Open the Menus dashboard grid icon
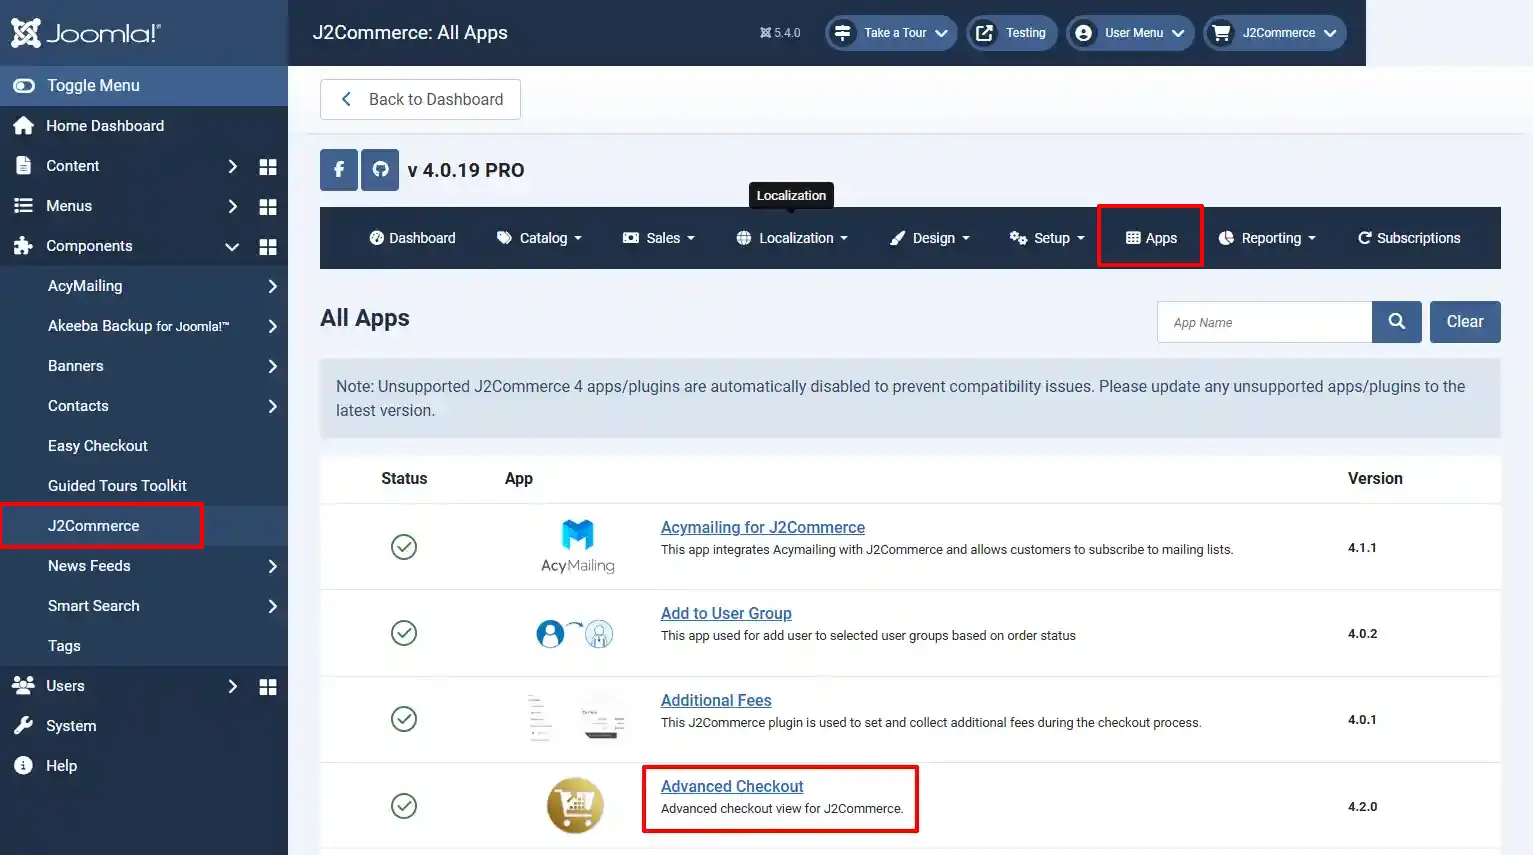Viewport: 1533px width, 855px height. click(x=268, y=207)
